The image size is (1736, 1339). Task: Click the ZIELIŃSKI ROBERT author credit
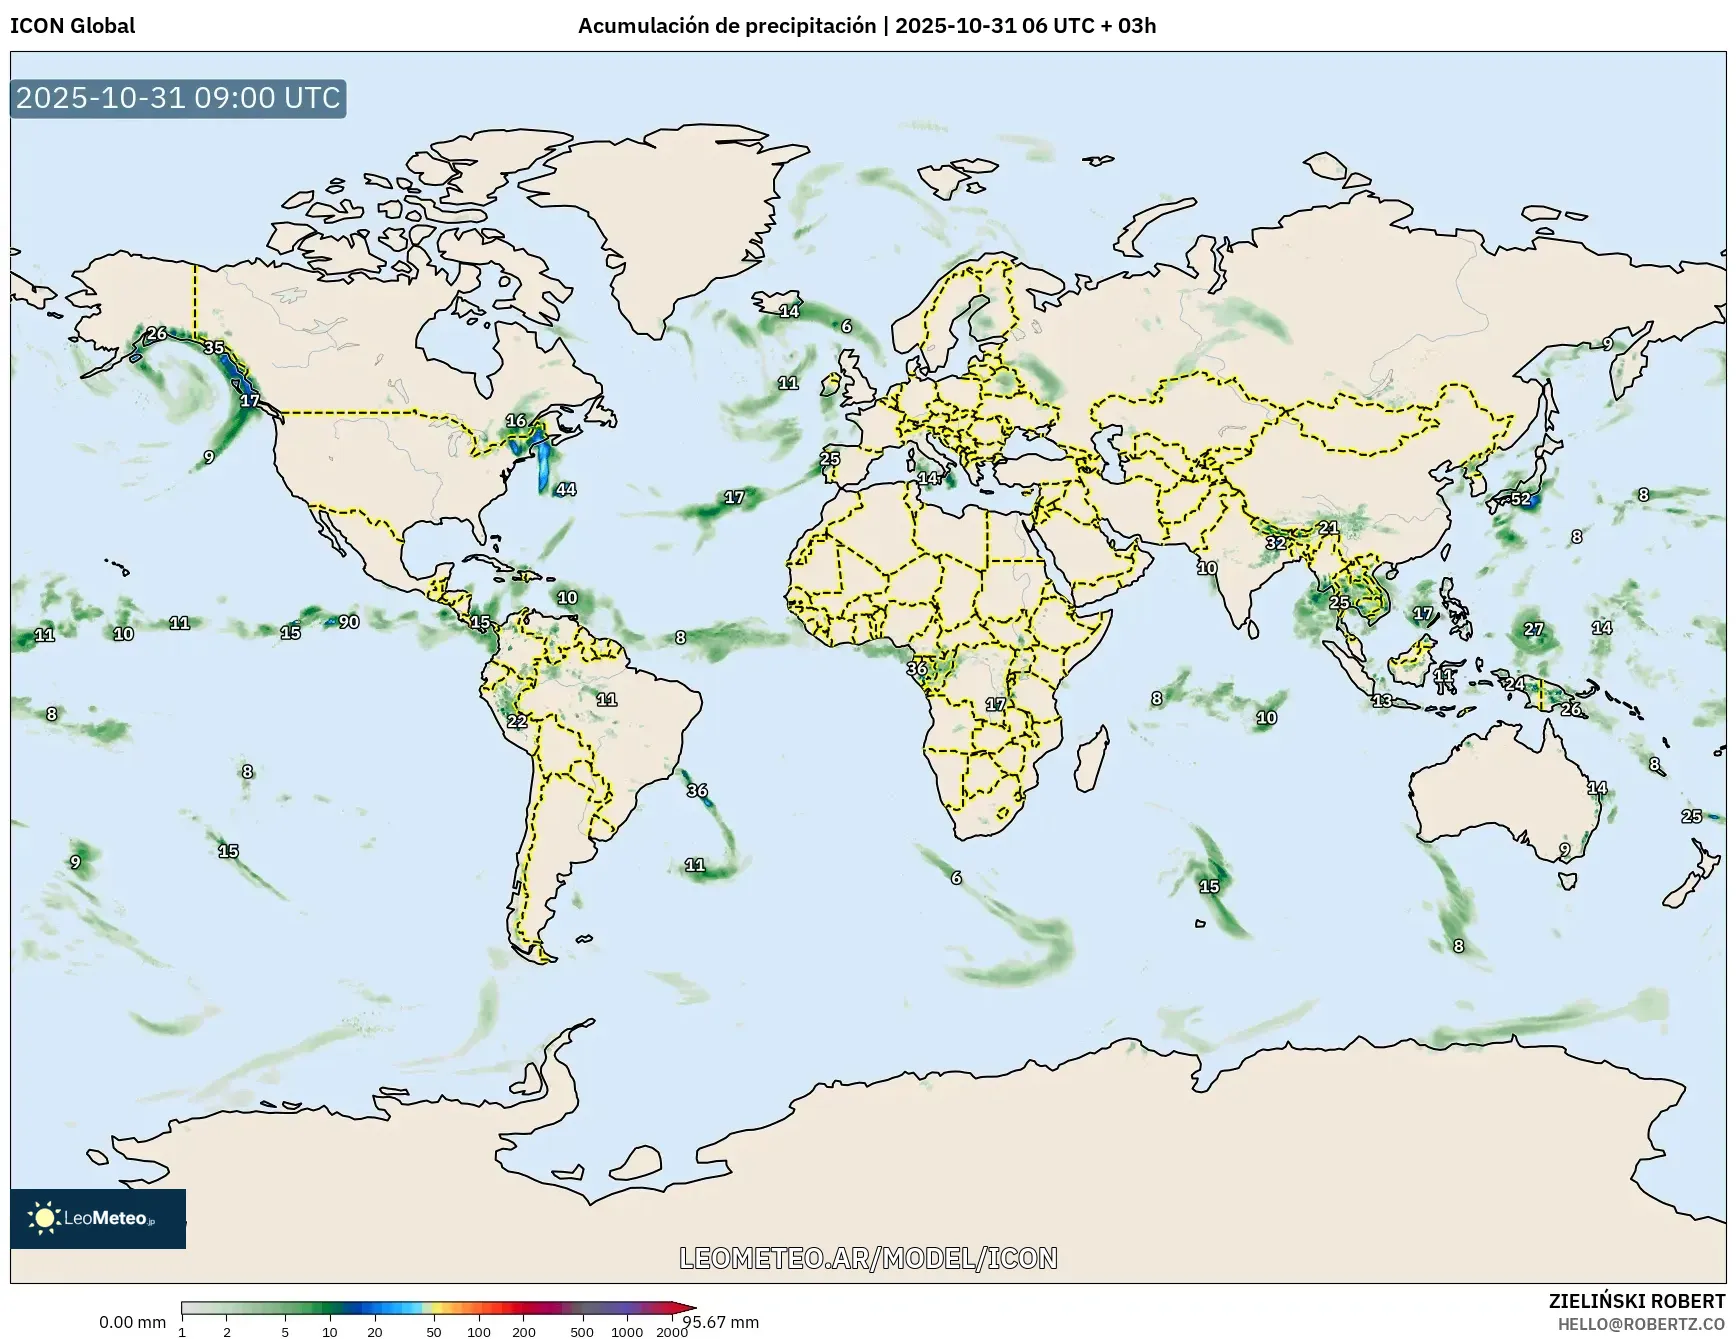1636,1301
